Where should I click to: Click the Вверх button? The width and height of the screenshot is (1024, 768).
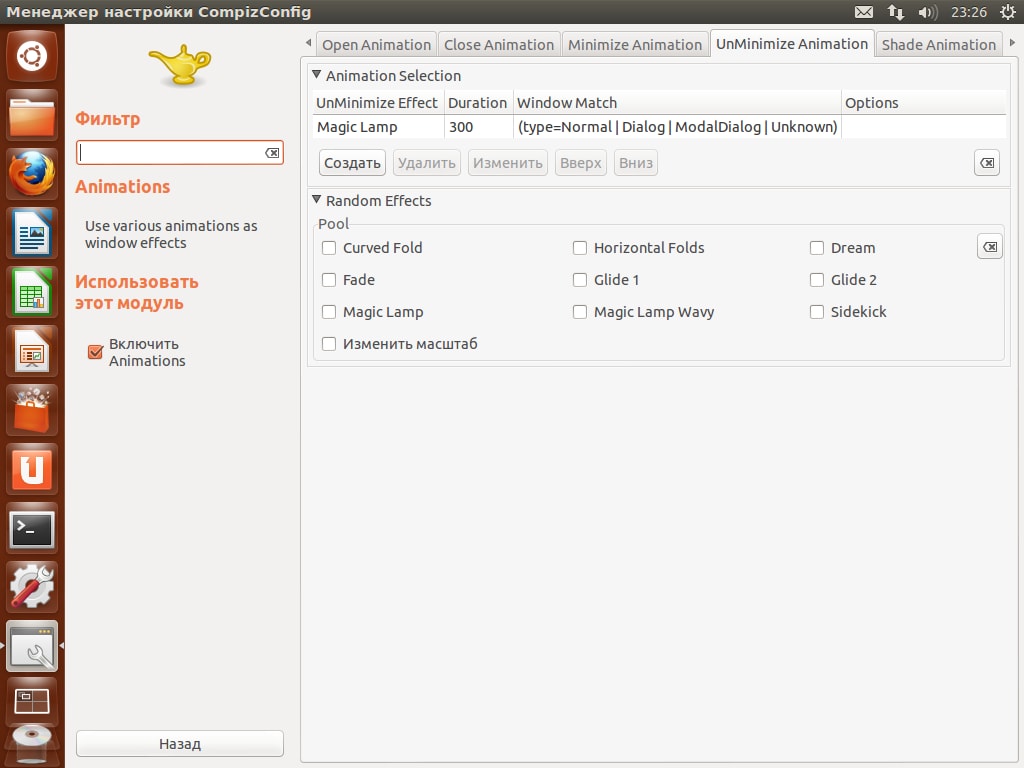[581, 163]
